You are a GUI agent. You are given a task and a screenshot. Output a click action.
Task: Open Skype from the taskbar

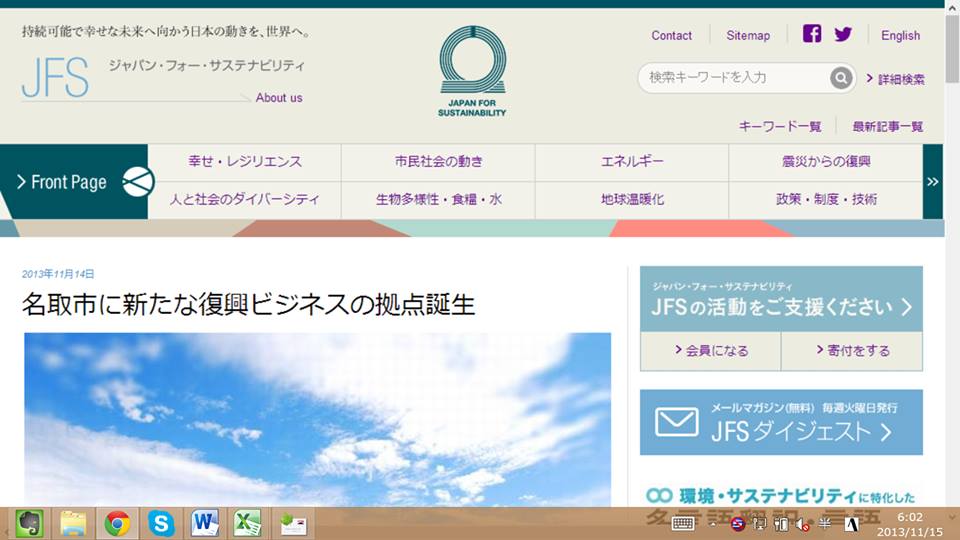point(161,524)
